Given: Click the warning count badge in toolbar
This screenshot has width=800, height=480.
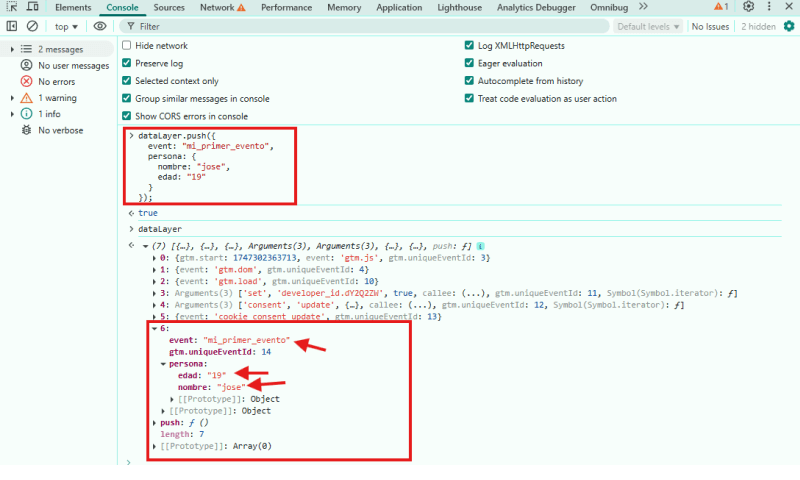Looking at the screenshot, I should 720,7.
